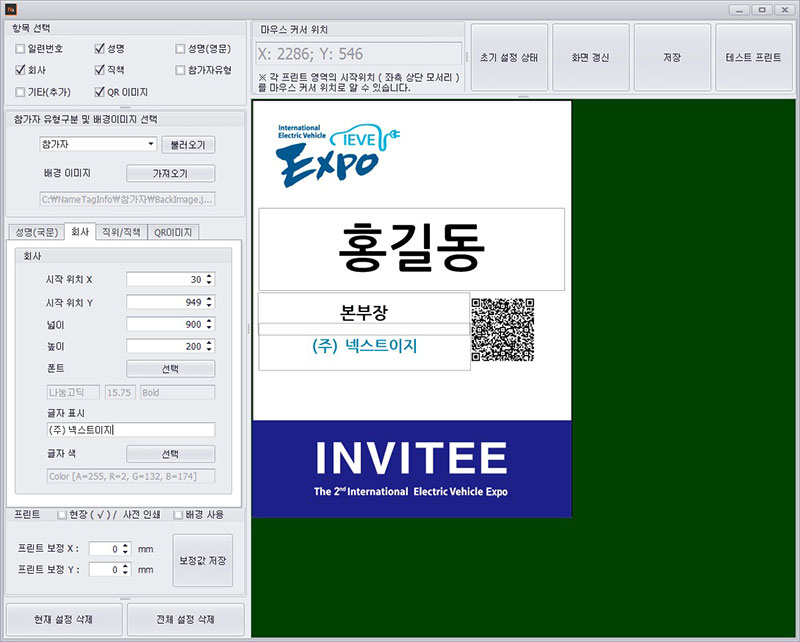Increase 높이 with up arrow

(209, 342)
